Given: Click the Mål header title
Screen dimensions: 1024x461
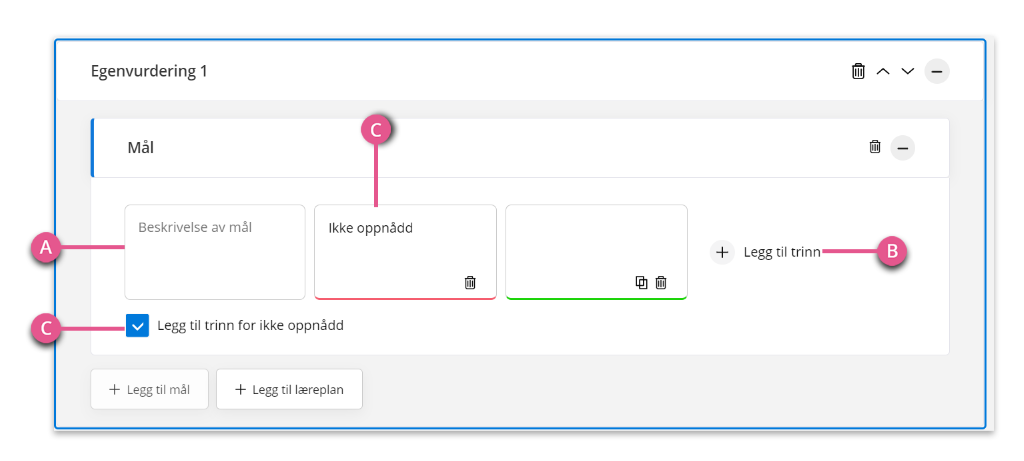Looking at the screenshot, I should pyautogui.click(x=140, y=148).
